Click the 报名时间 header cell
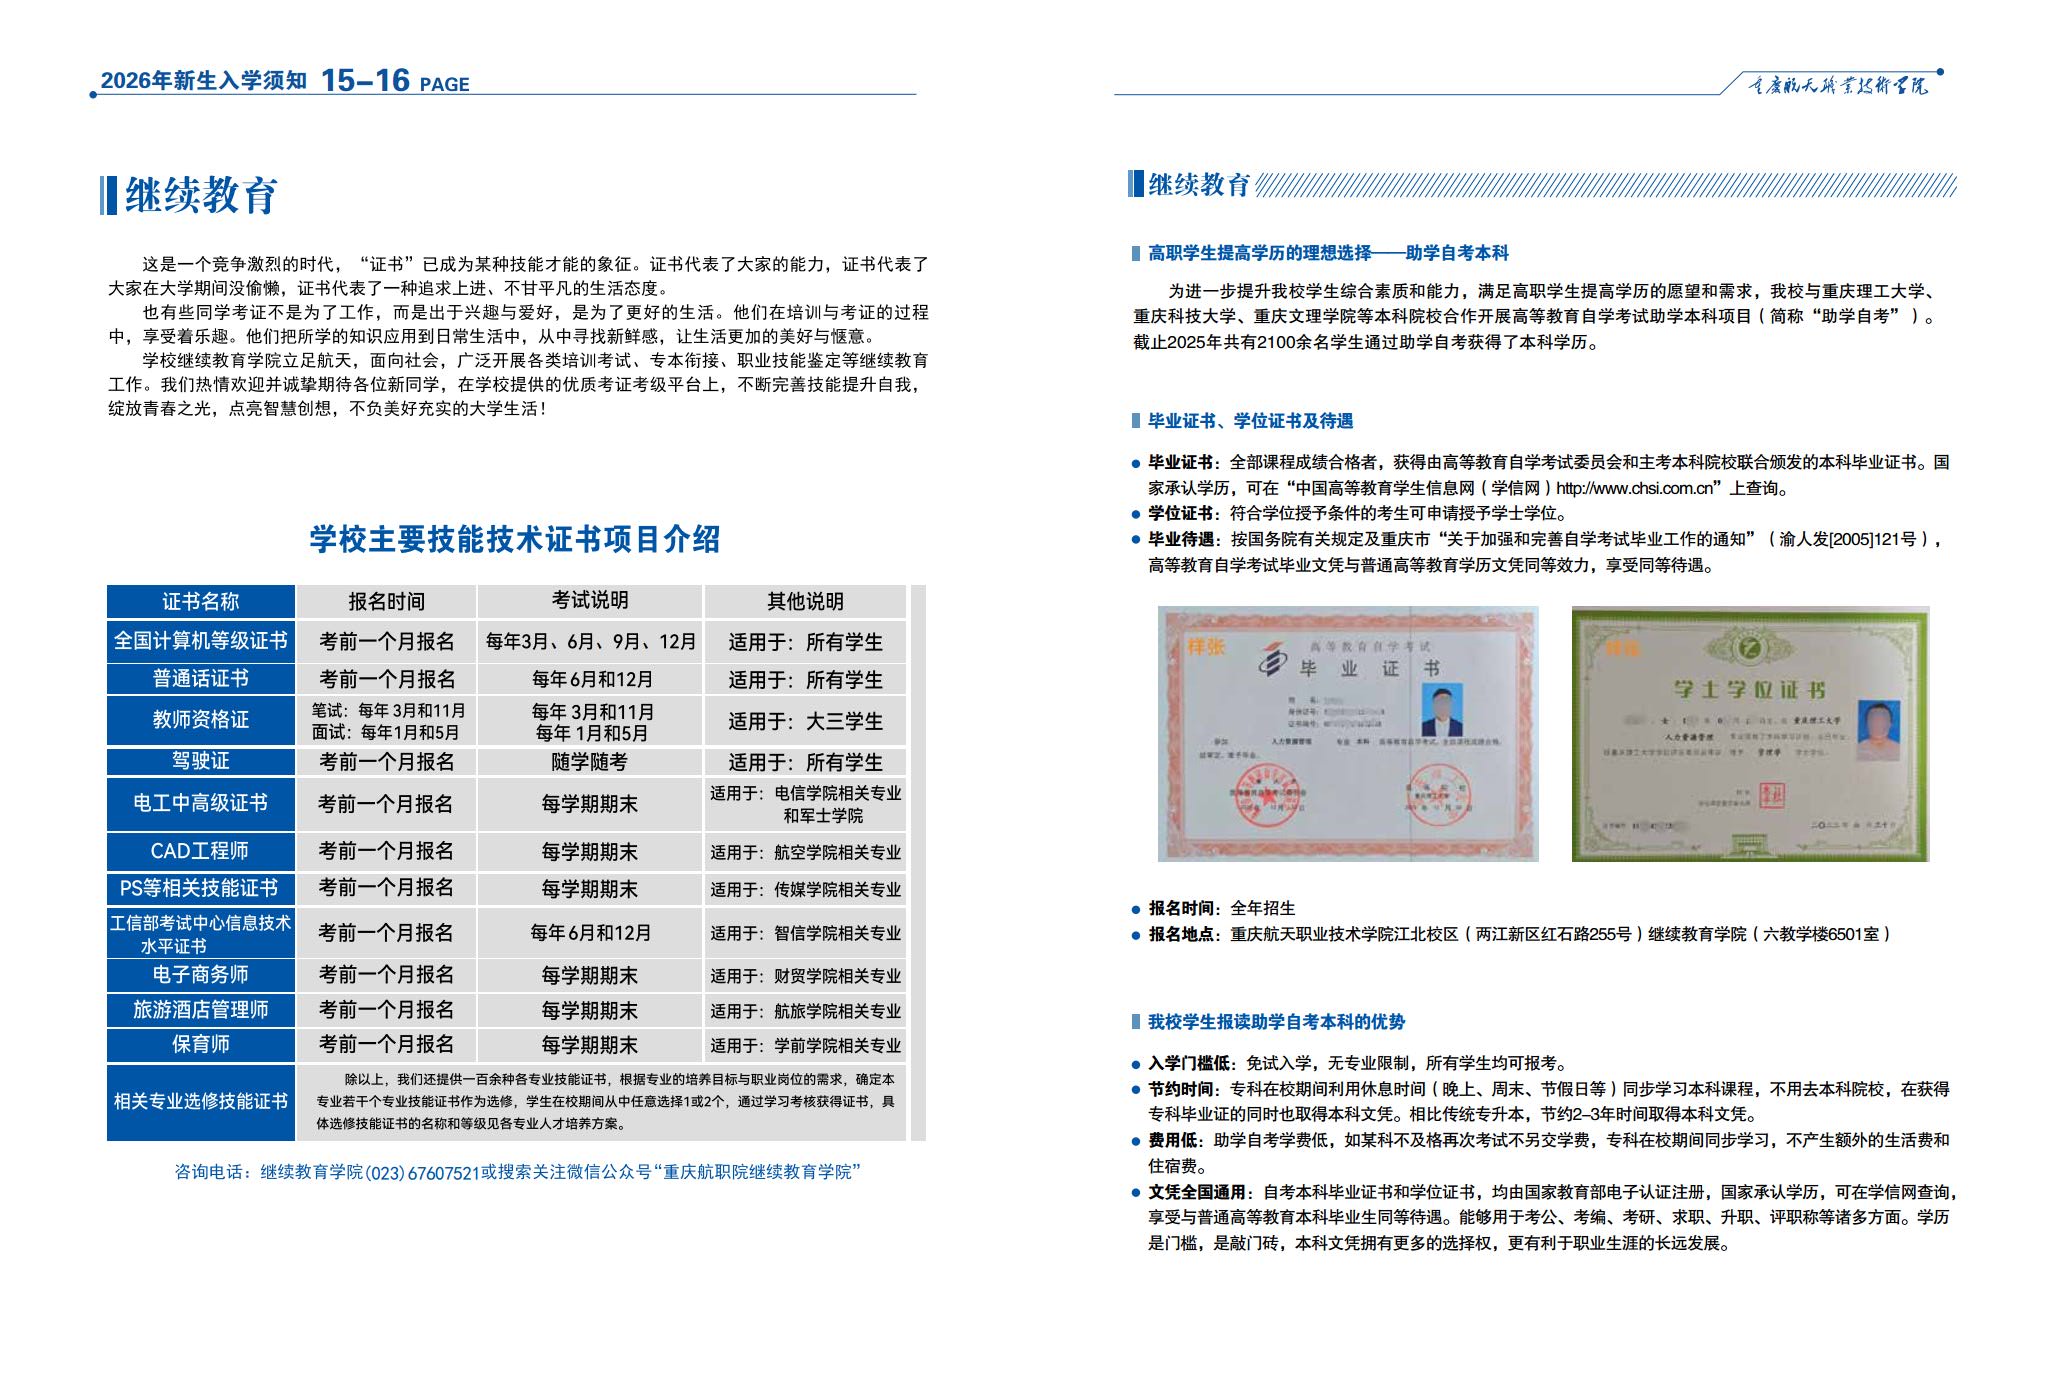This screenshot has width=2048, height=1388. pos(386,601)
